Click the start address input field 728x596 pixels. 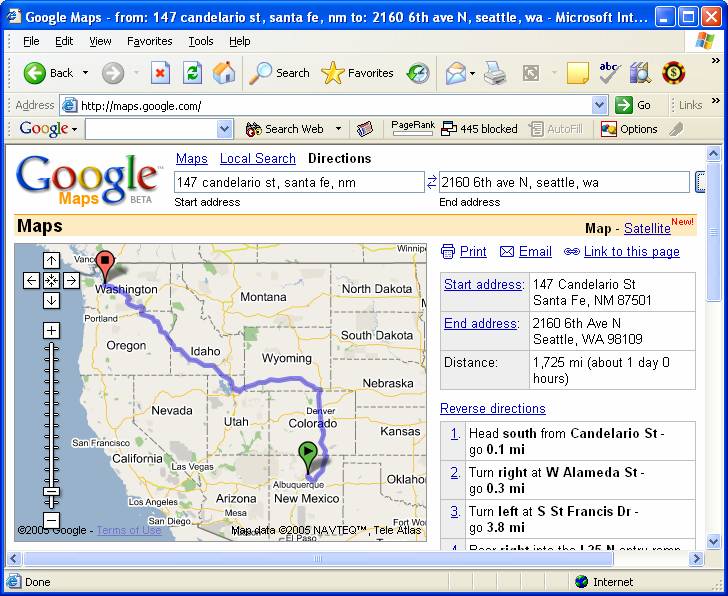point(299,182)
